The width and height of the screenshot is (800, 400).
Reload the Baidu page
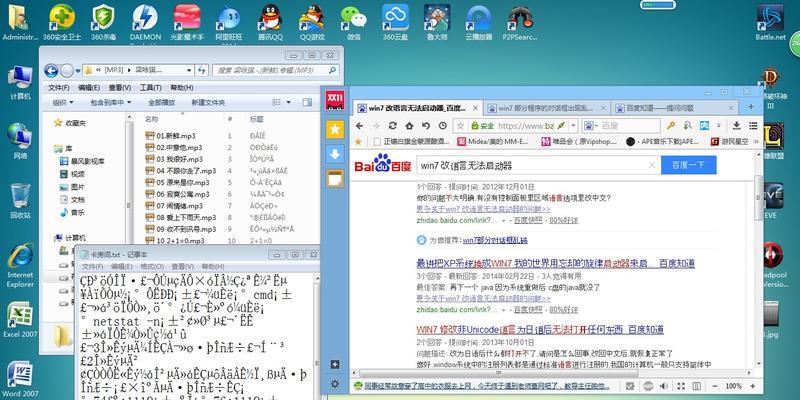392,126
